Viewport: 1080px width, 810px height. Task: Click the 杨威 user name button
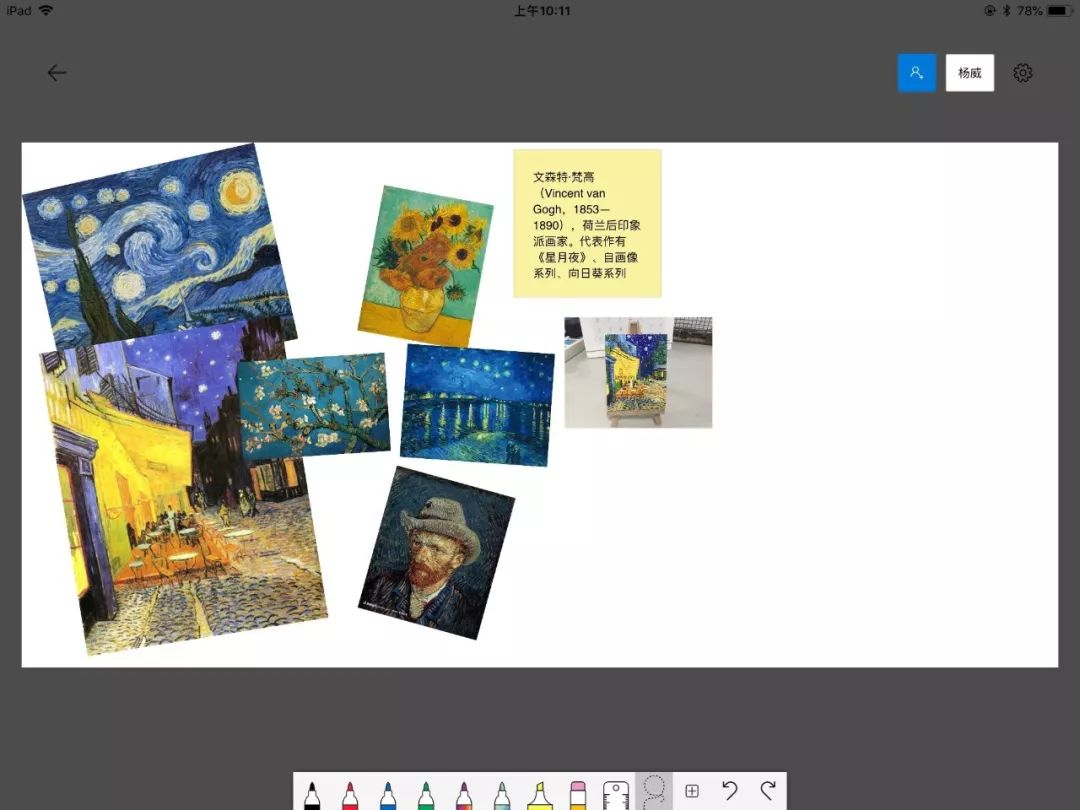969,72
